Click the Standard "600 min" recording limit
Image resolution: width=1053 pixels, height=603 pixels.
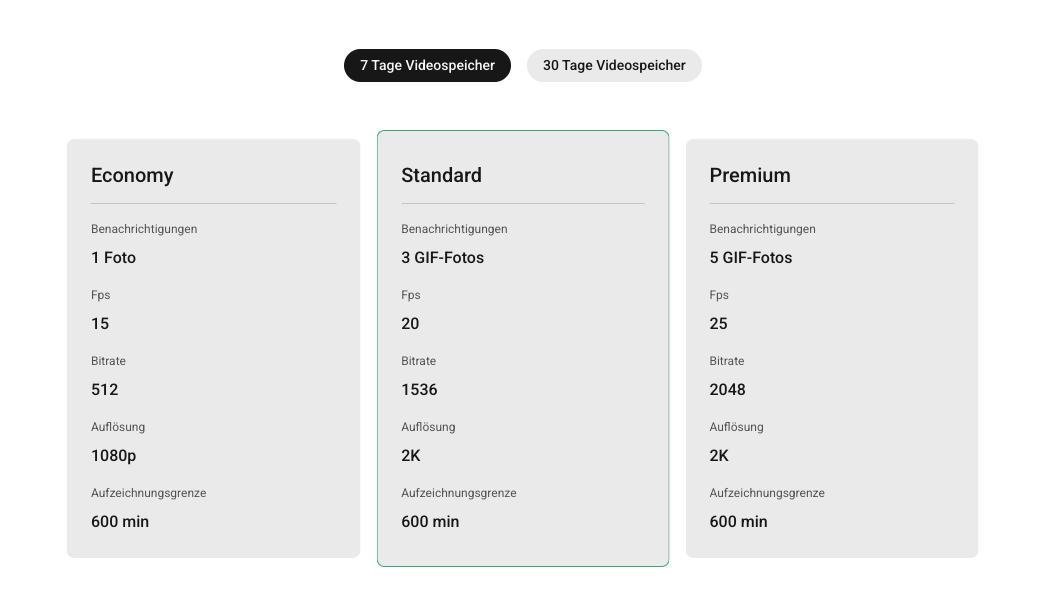[x=430, y=522]
